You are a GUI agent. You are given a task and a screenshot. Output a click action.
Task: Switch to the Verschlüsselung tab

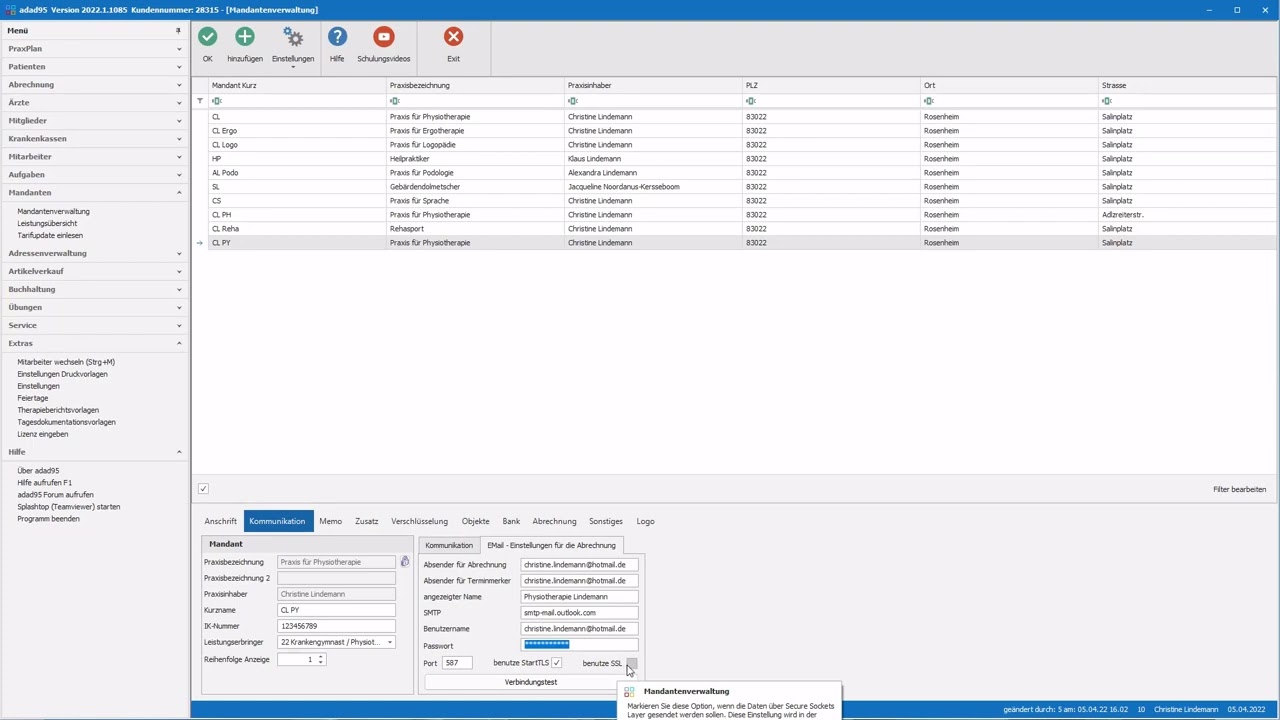[x=419, y=521]
